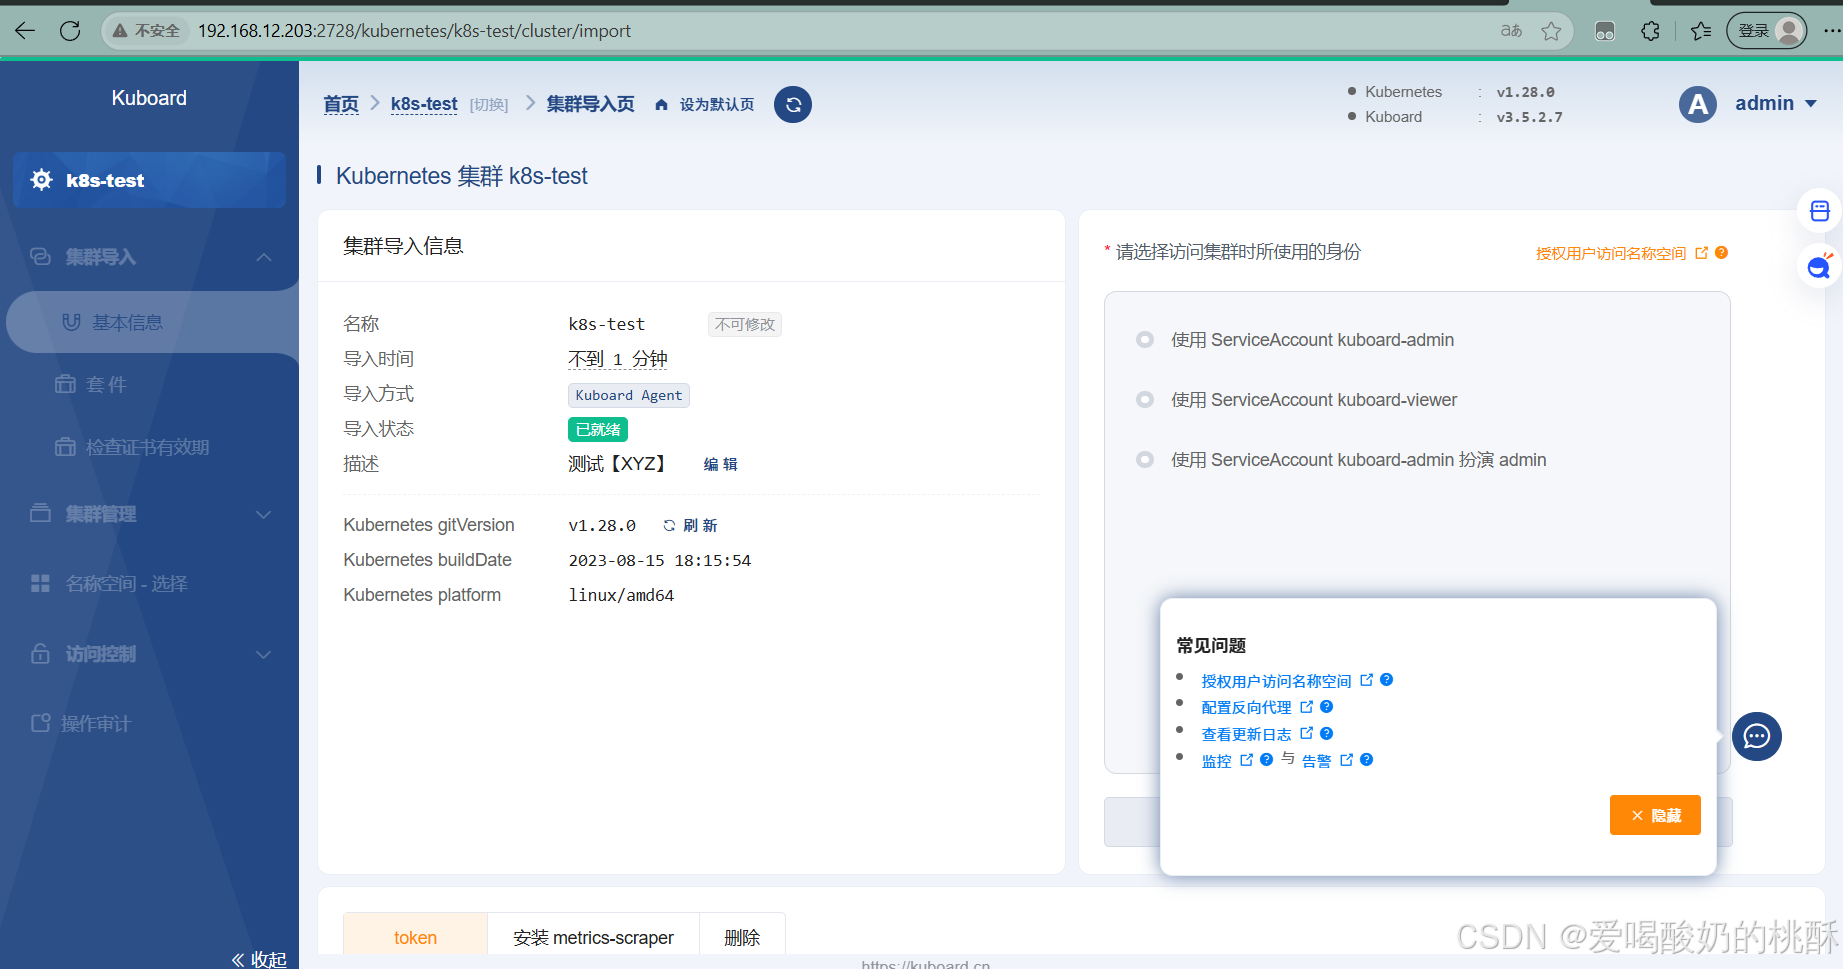Click 刷新 next to Kubernetes gitVersion

[690, 525]
